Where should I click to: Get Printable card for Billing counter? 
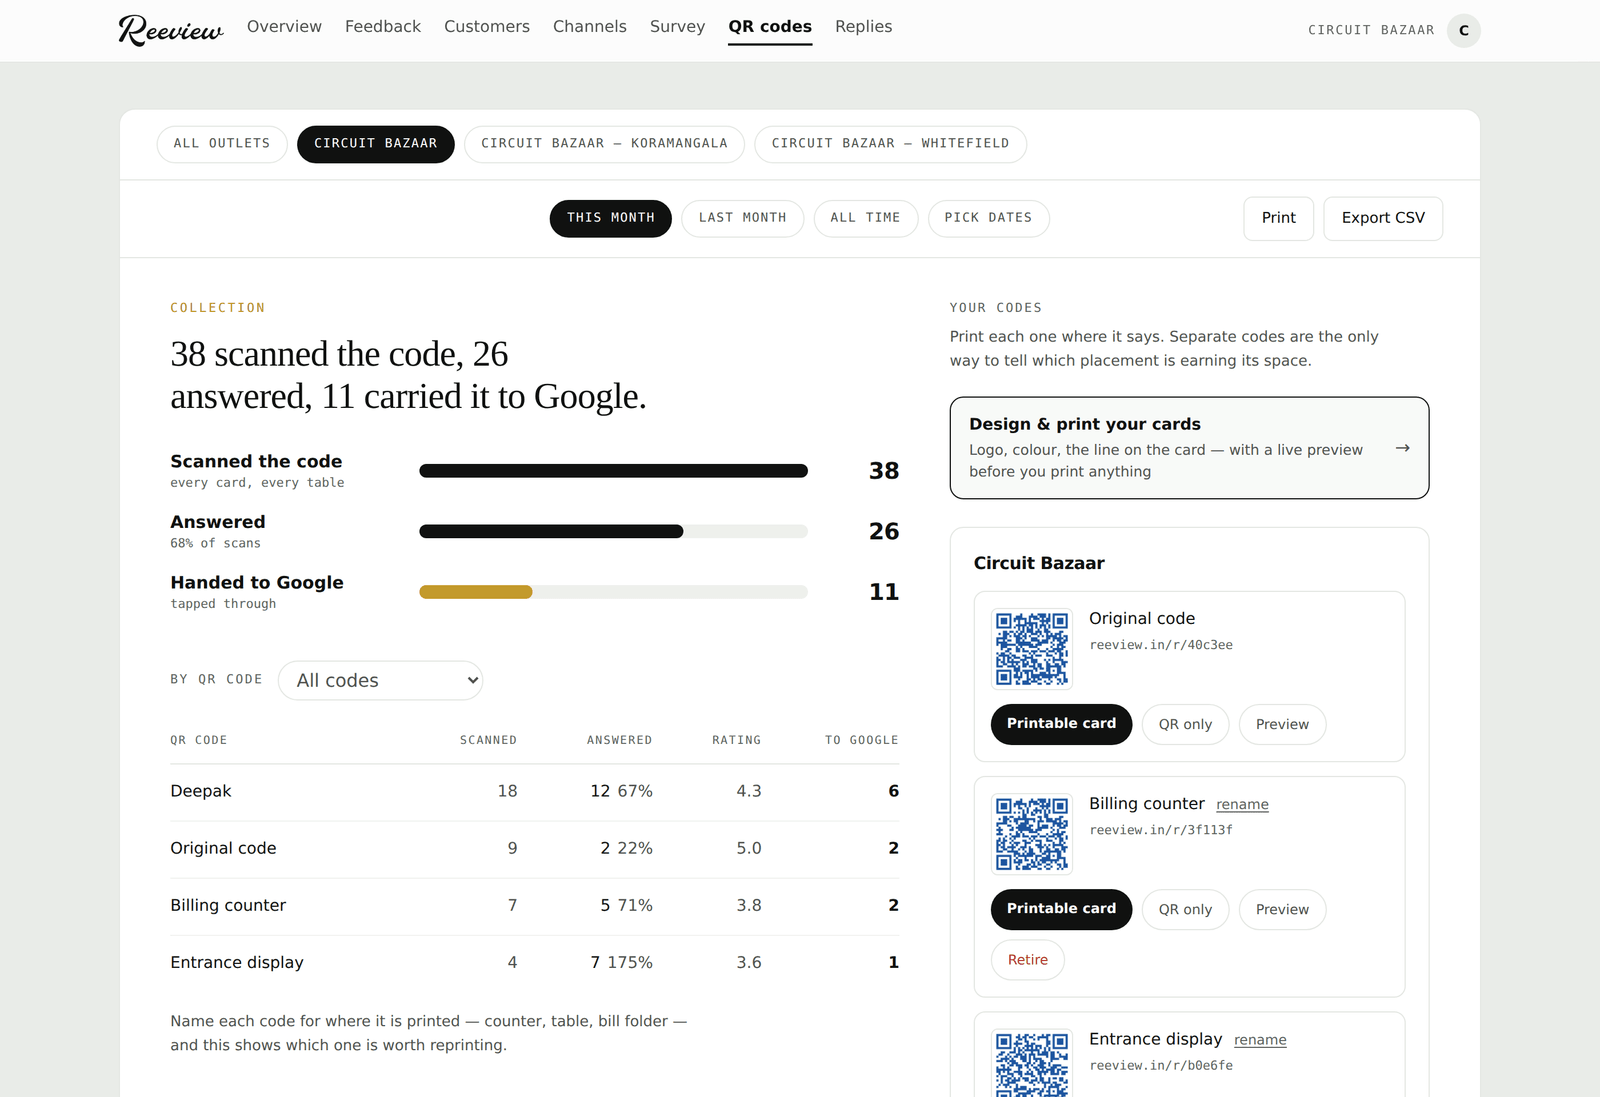pyautogui.click(x=1061, y=909)
